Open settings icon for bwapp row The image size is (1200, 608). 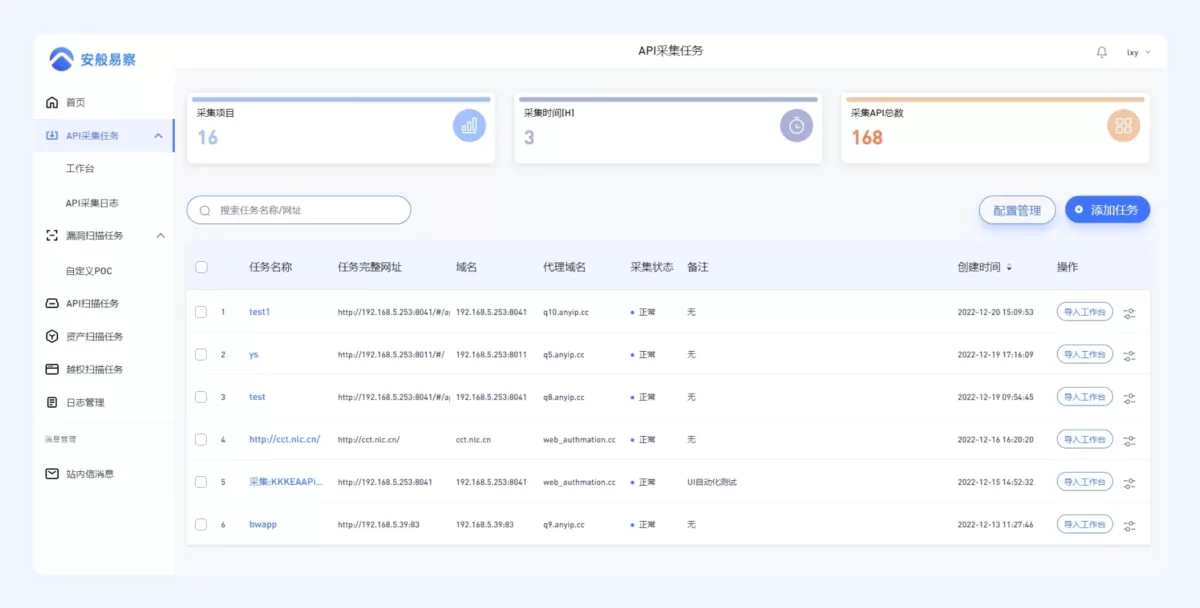click(1129, 525)
